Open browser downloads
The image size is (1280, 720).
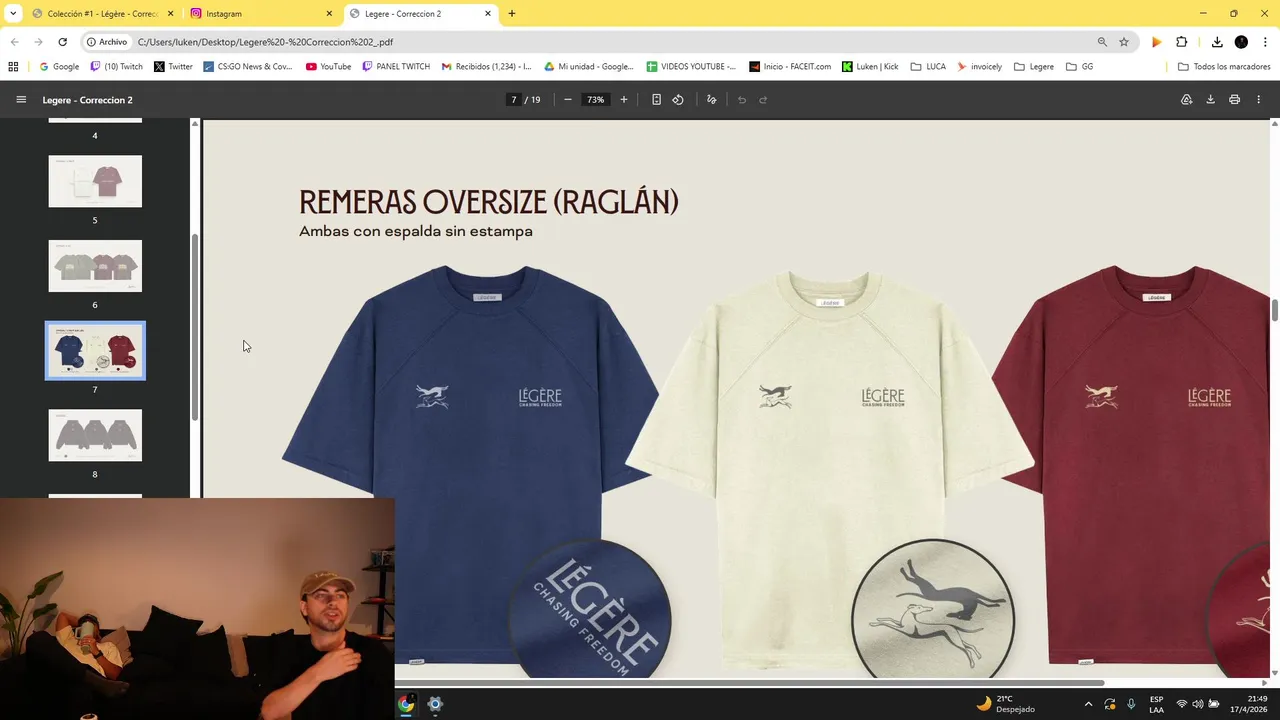point(1217,42)
